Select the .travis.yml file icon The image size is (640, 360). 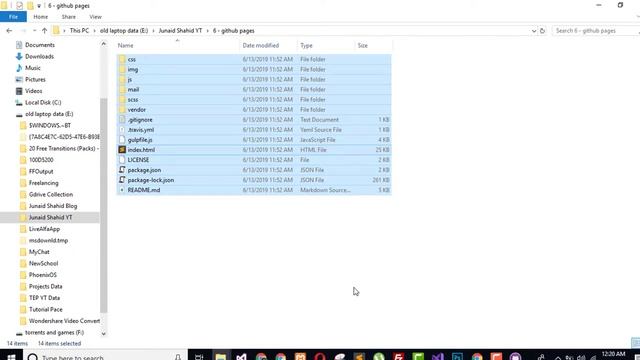[x=122, y=129]
